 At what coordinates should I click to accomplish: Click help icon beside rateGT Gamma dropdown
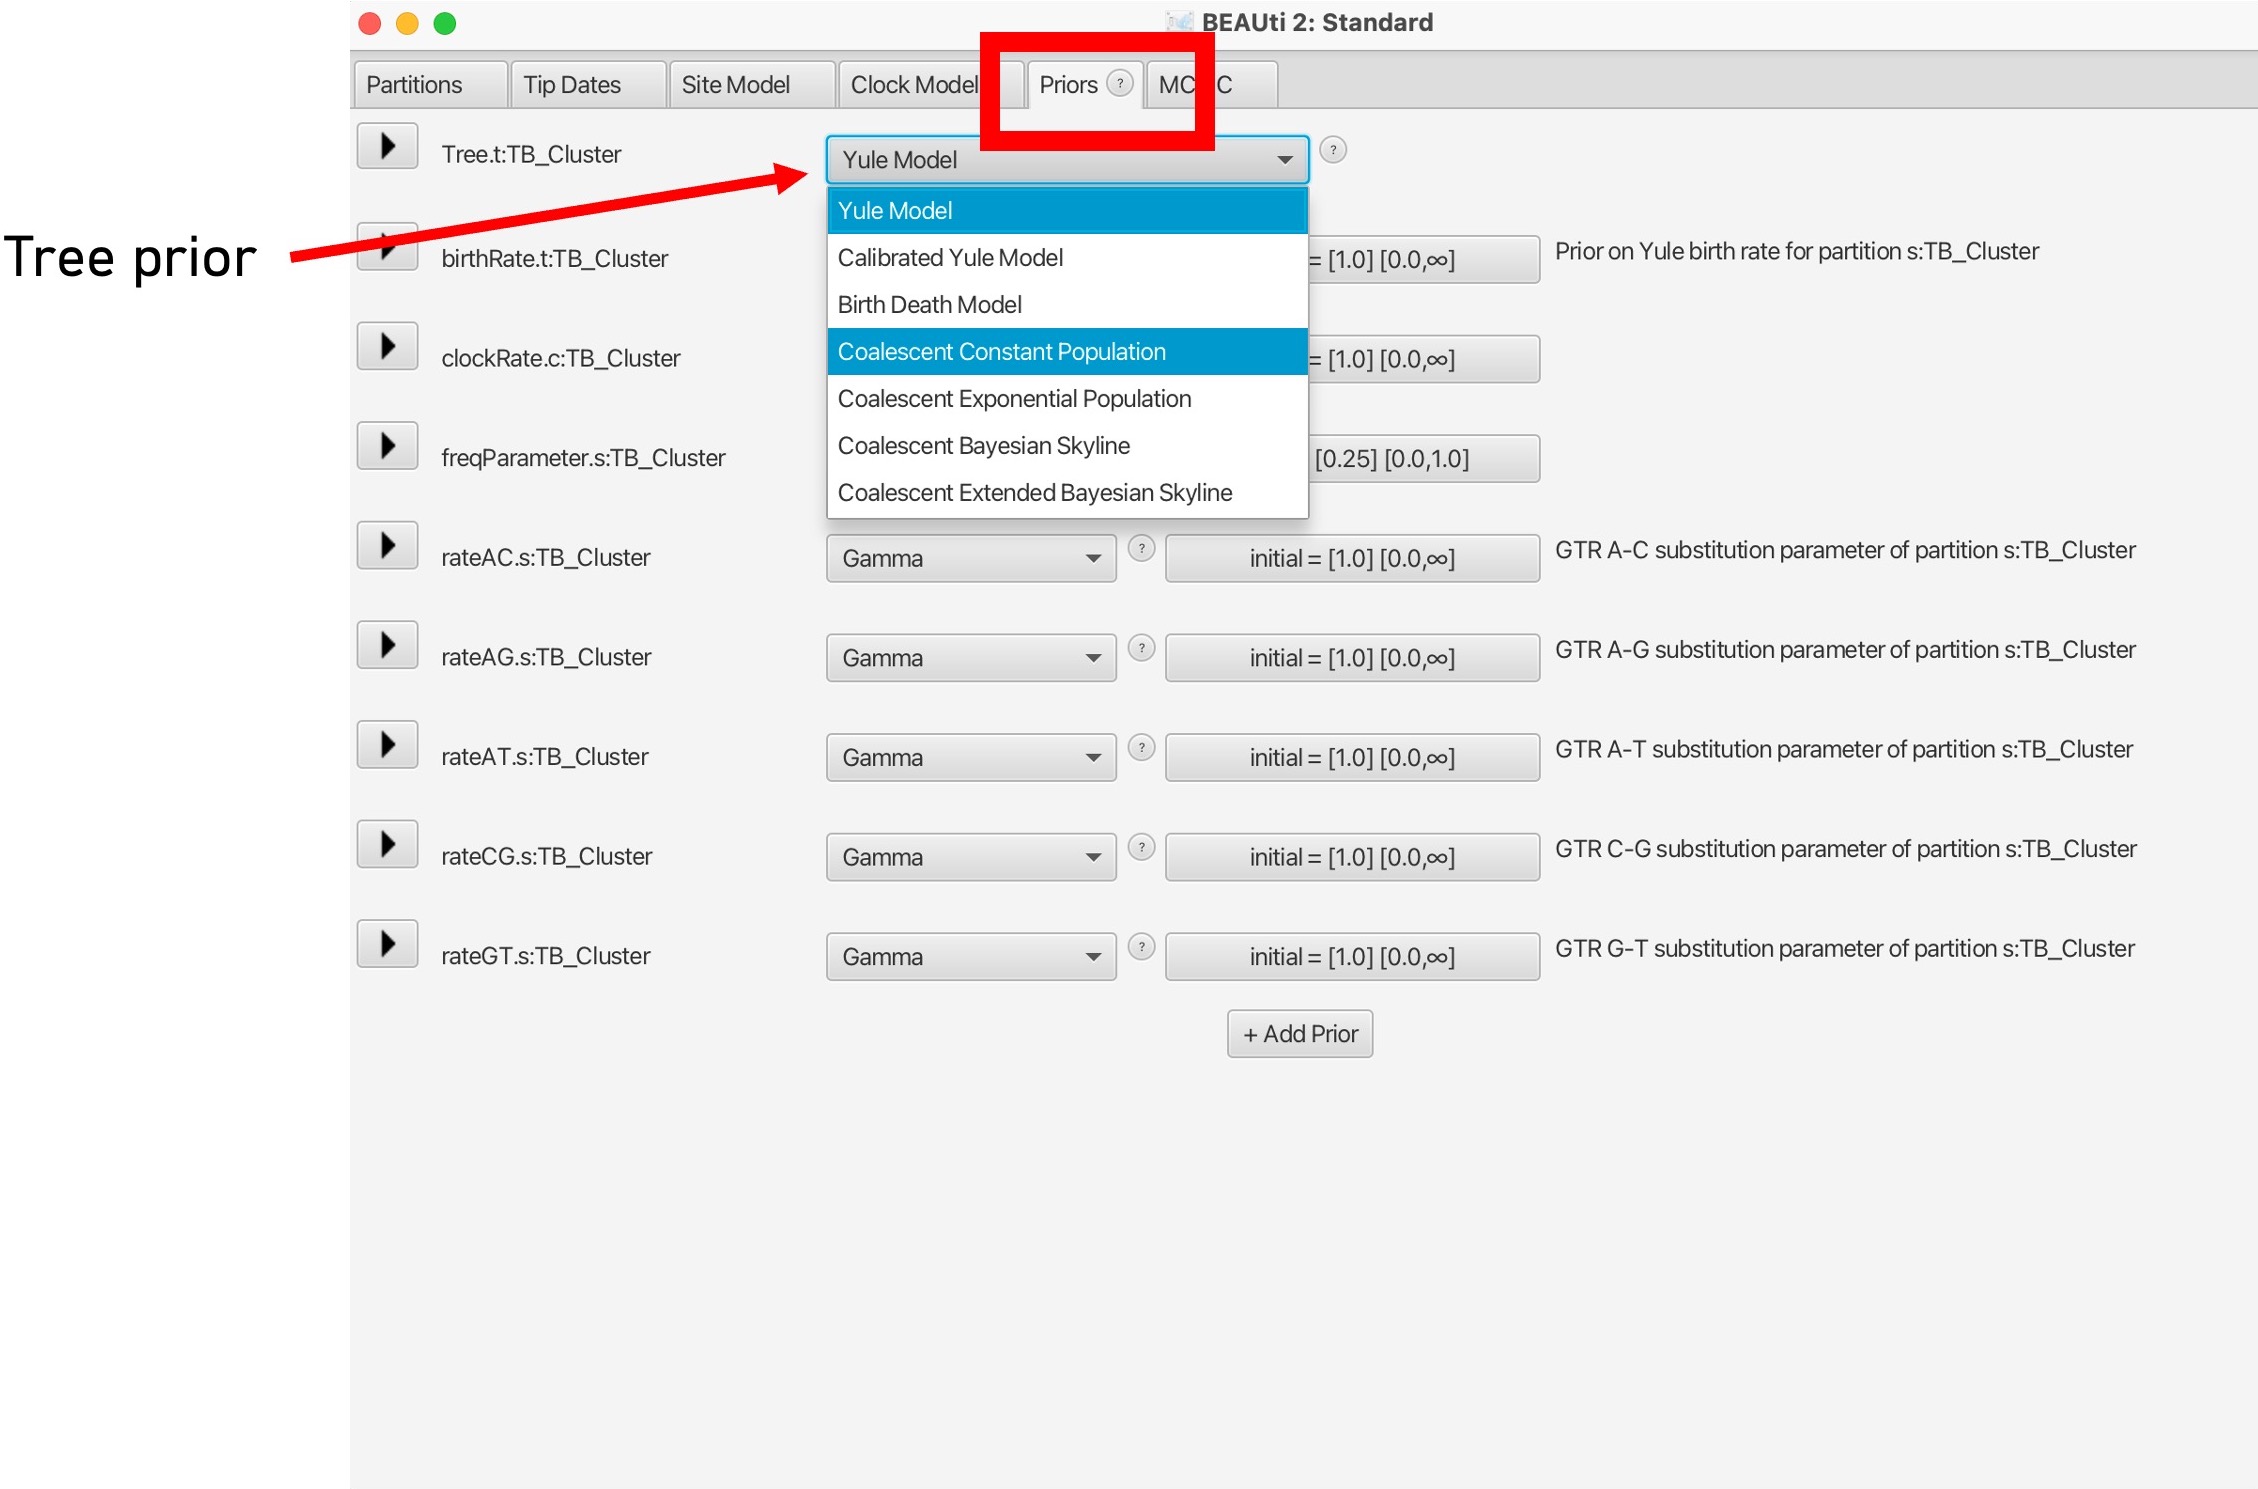1141,947
